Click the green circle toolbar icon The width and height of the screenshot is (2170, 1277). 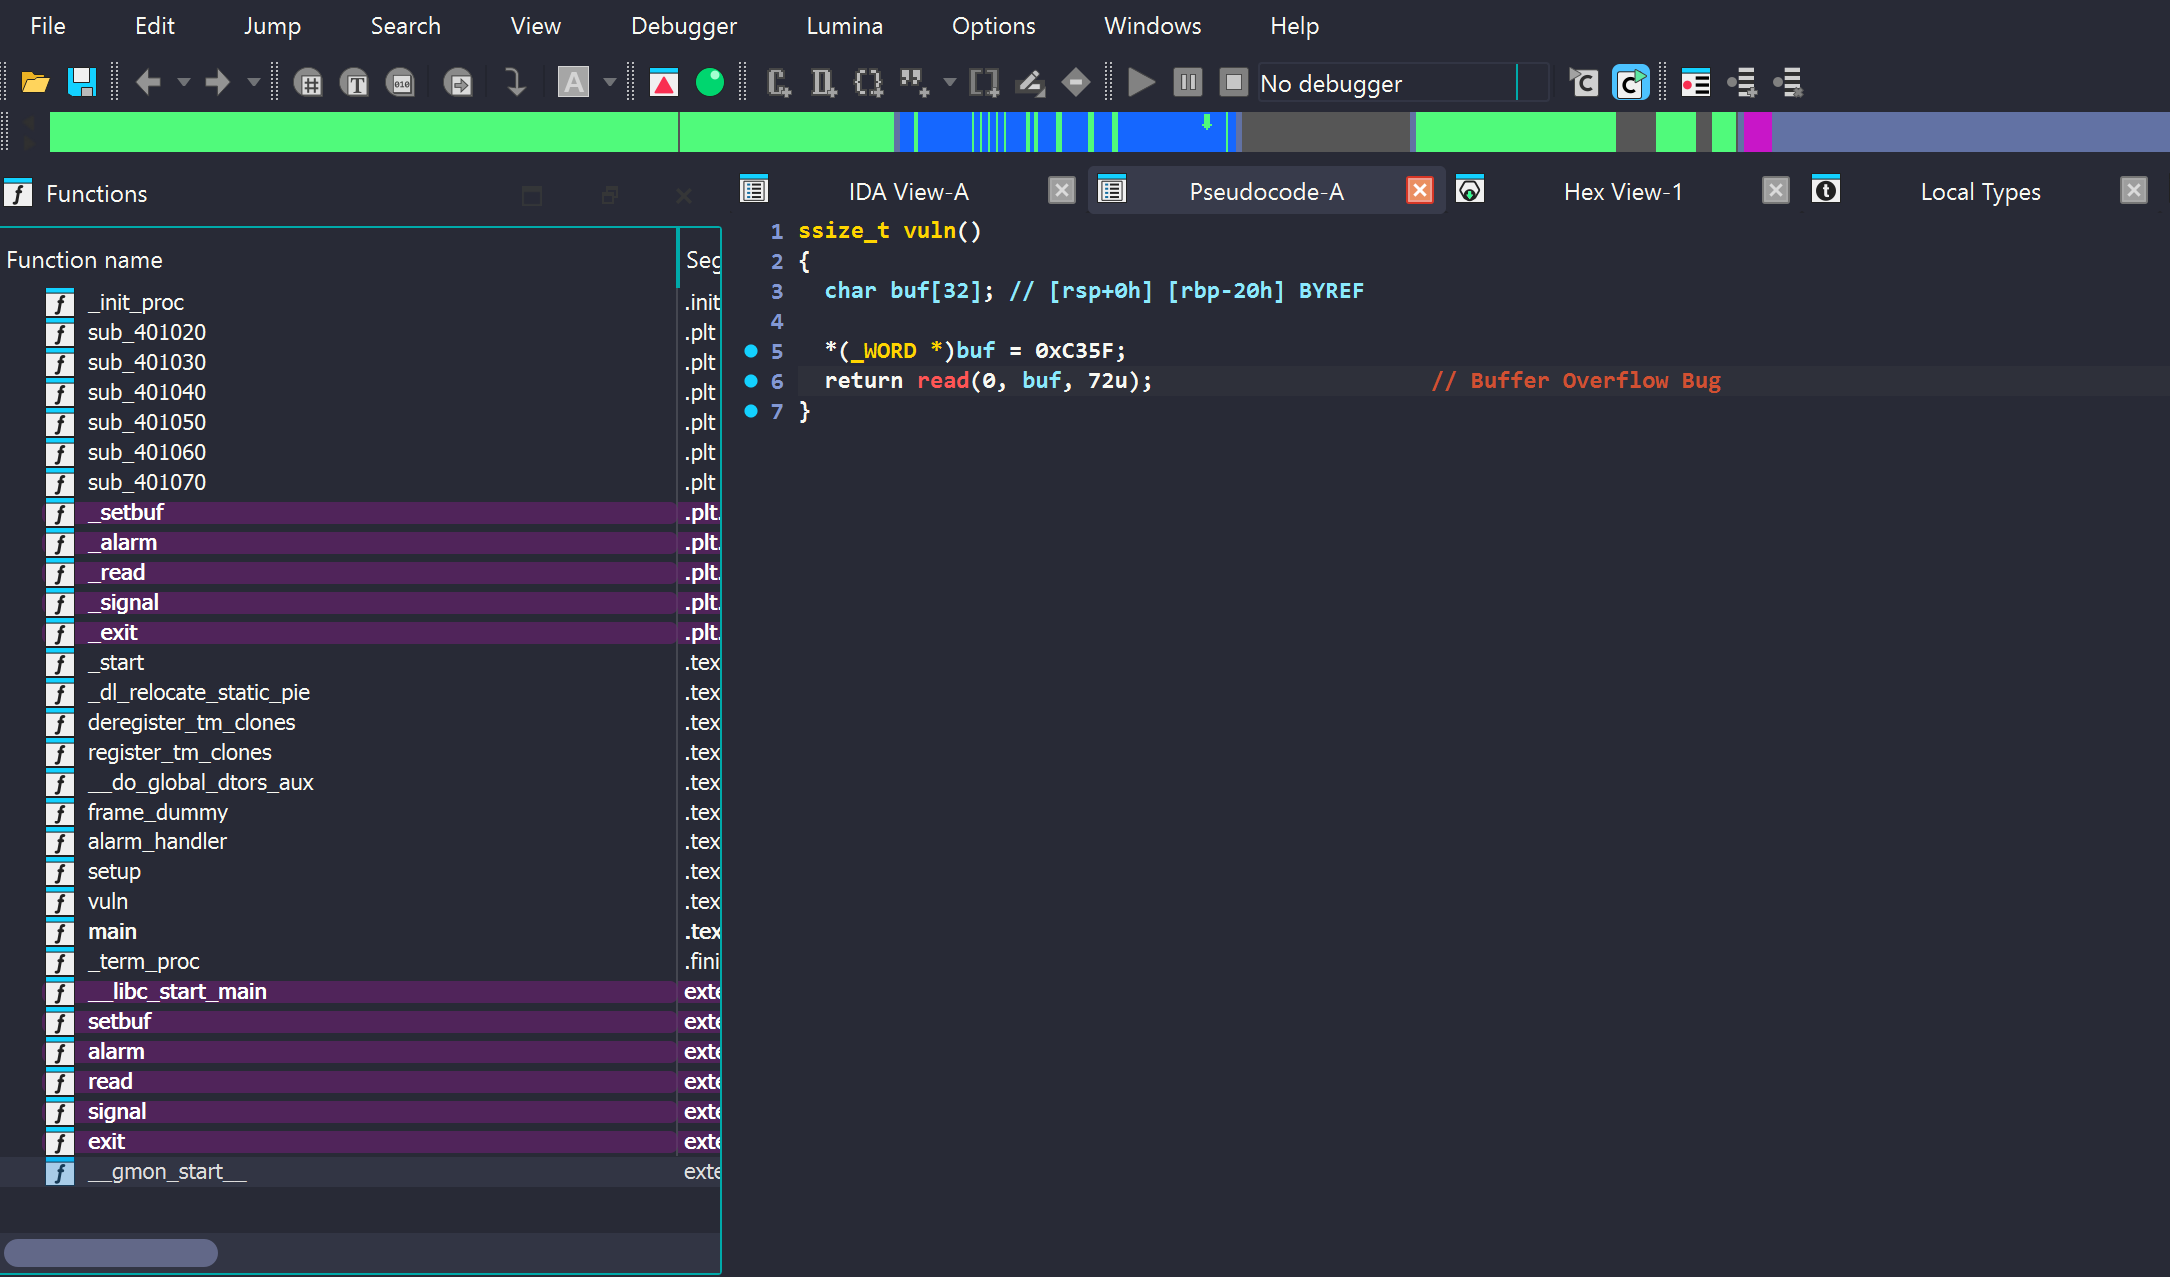[x=709, y=83]
